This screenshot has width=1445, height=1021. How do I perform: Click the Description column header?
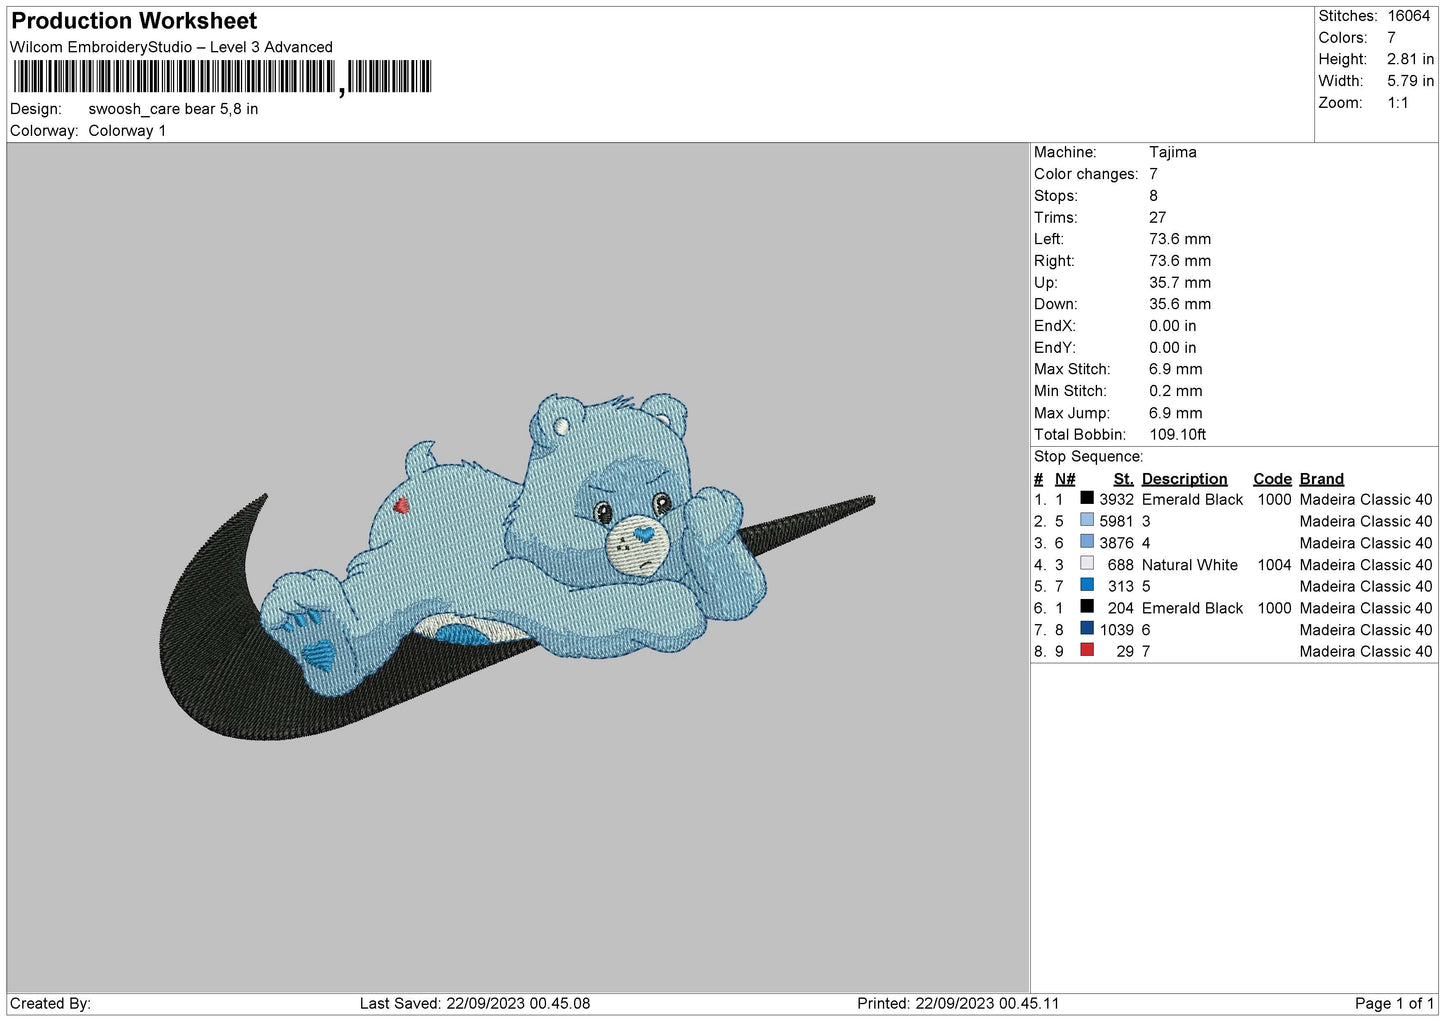pos(1184,479)
